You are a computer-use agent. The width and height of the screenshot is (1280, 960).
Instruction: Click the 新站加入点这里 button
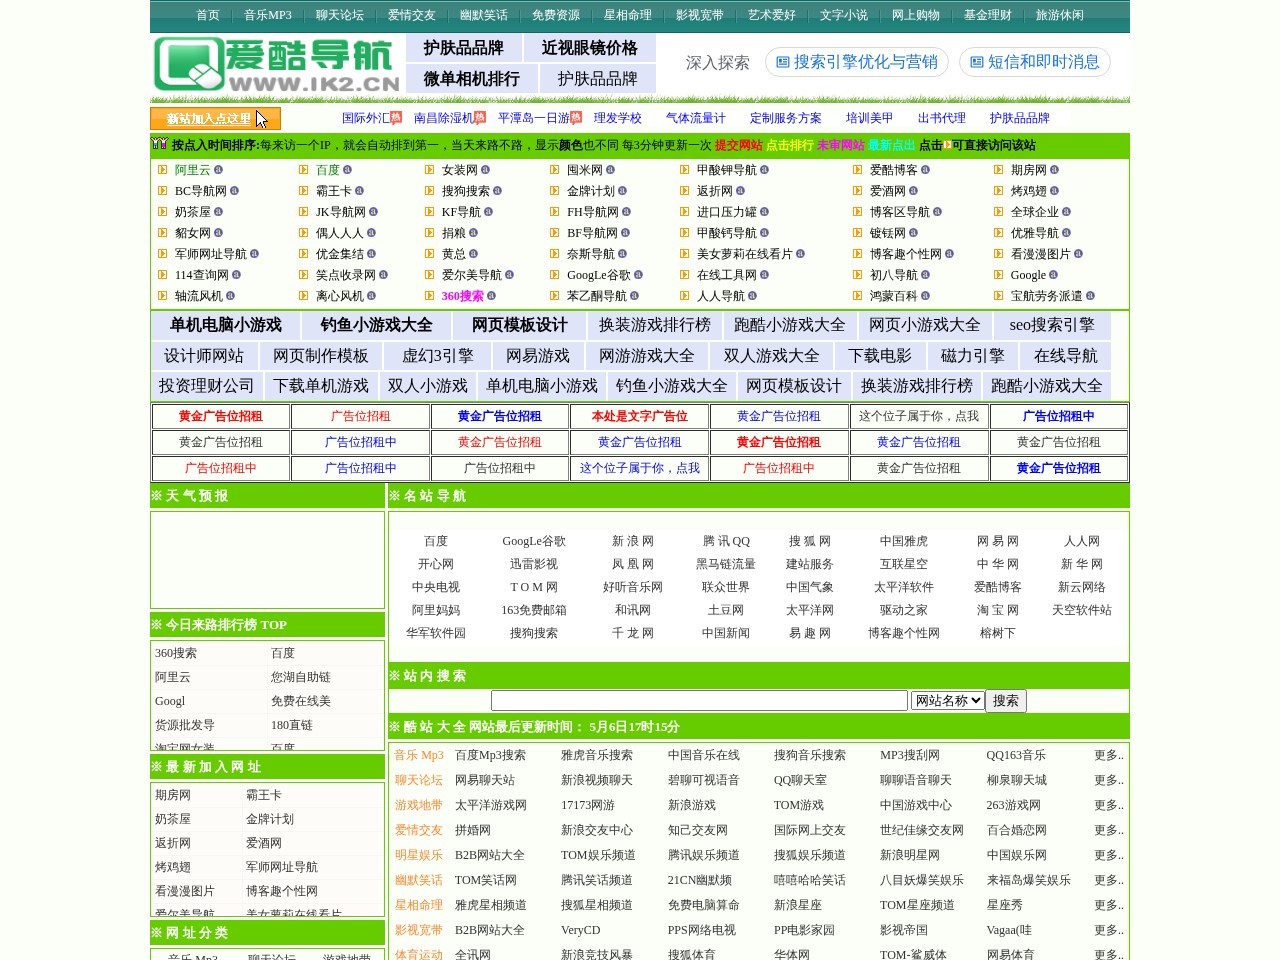pos(215,119)
